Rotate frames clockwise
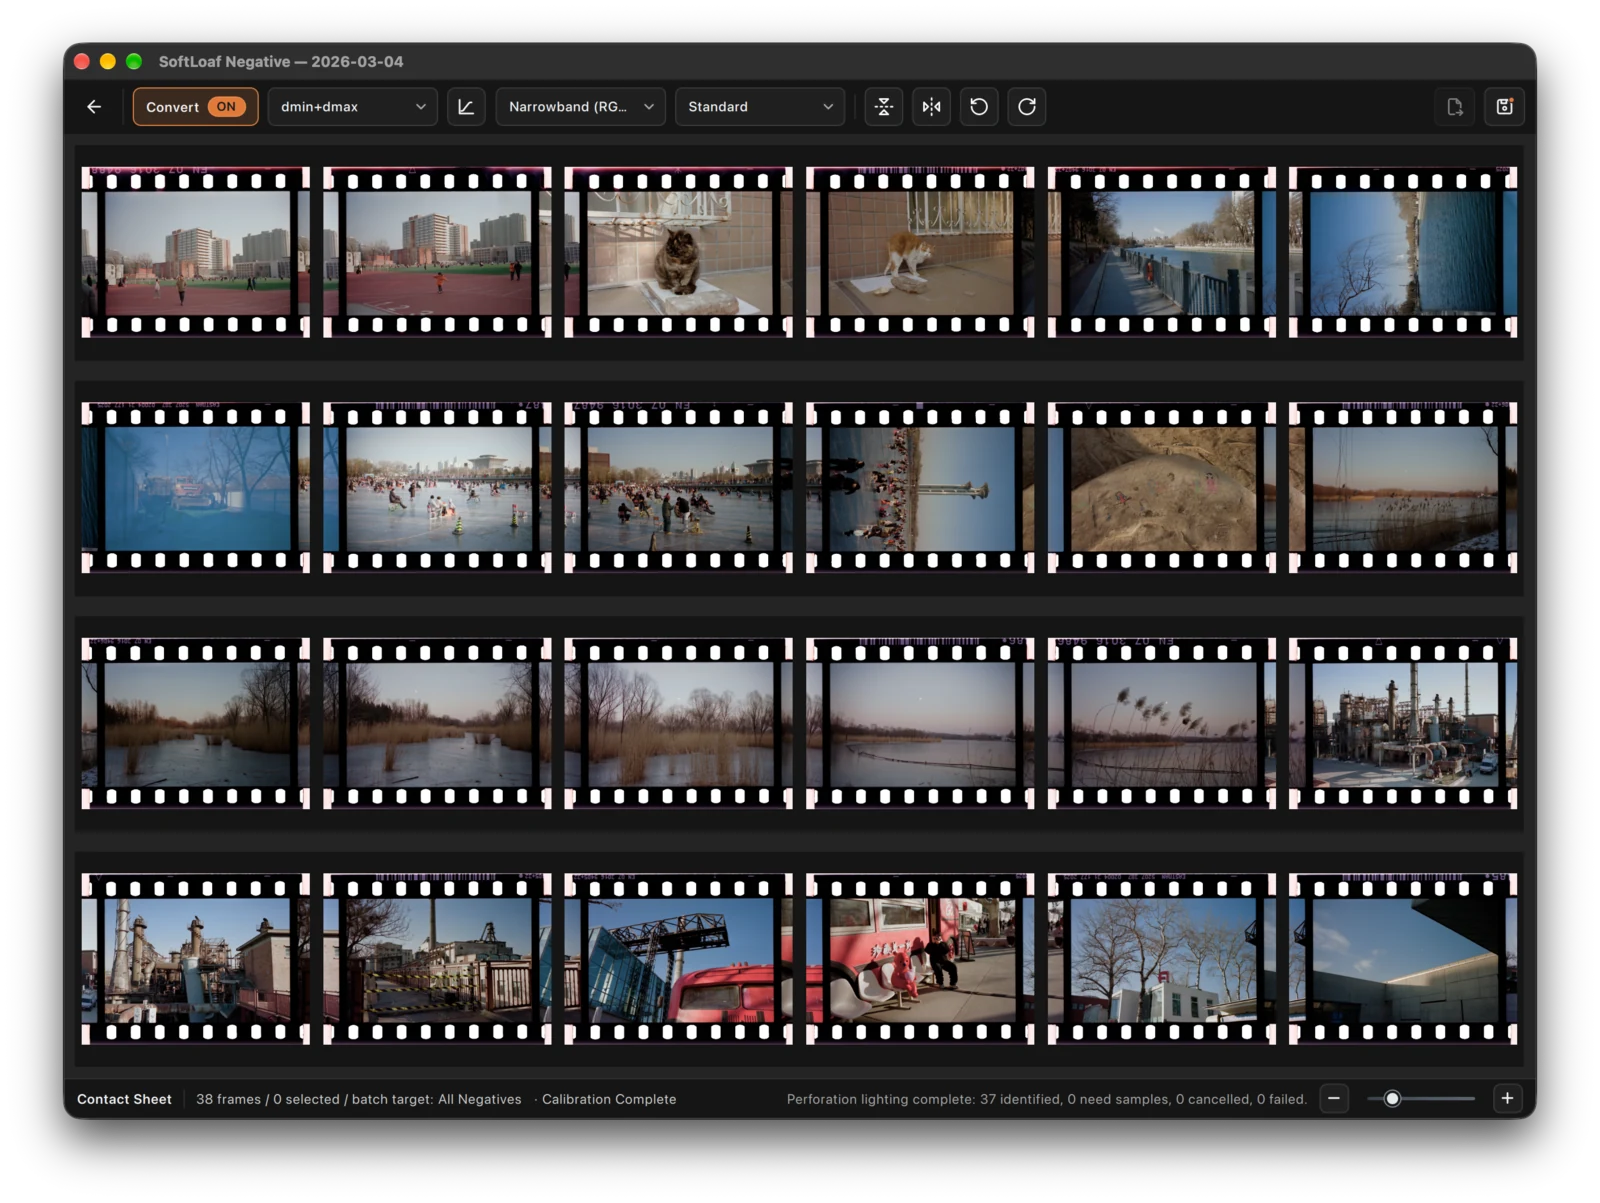The height and width of the screenshot is (1203, 1600). click(x=1027, y=107)
